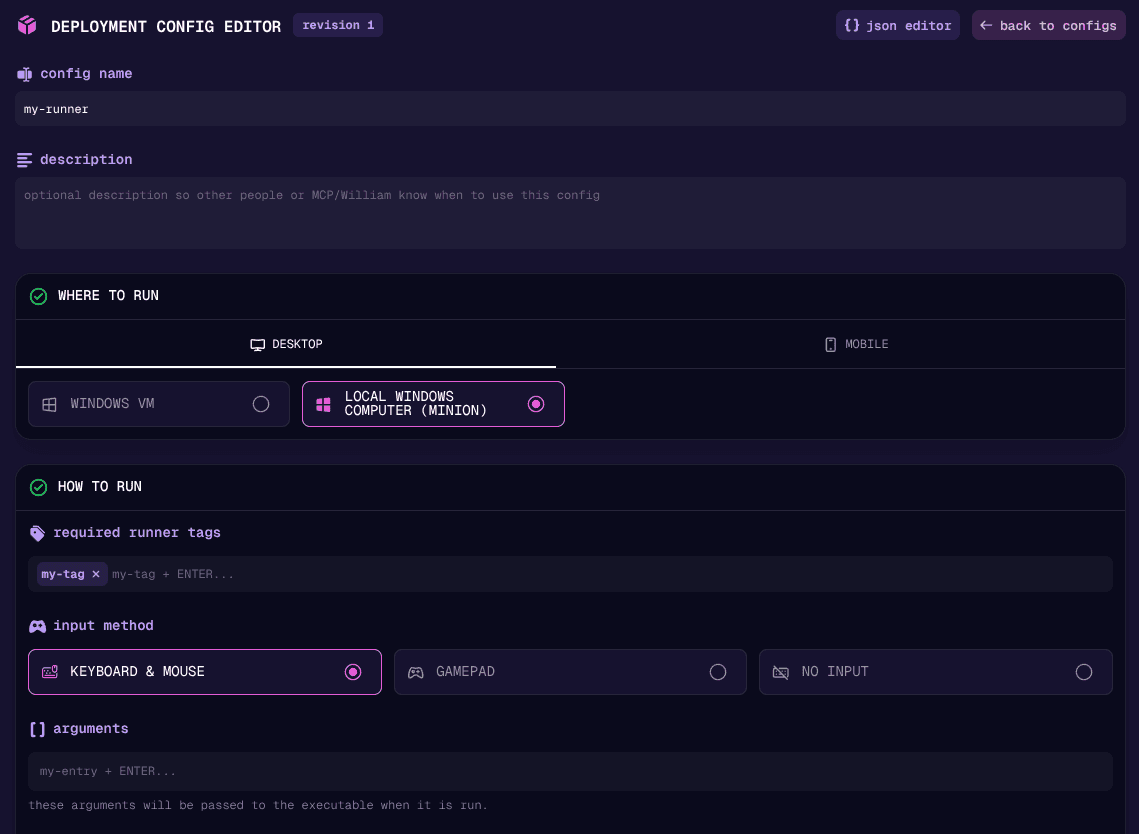Click the desktop monitor icon

point(257,344)
